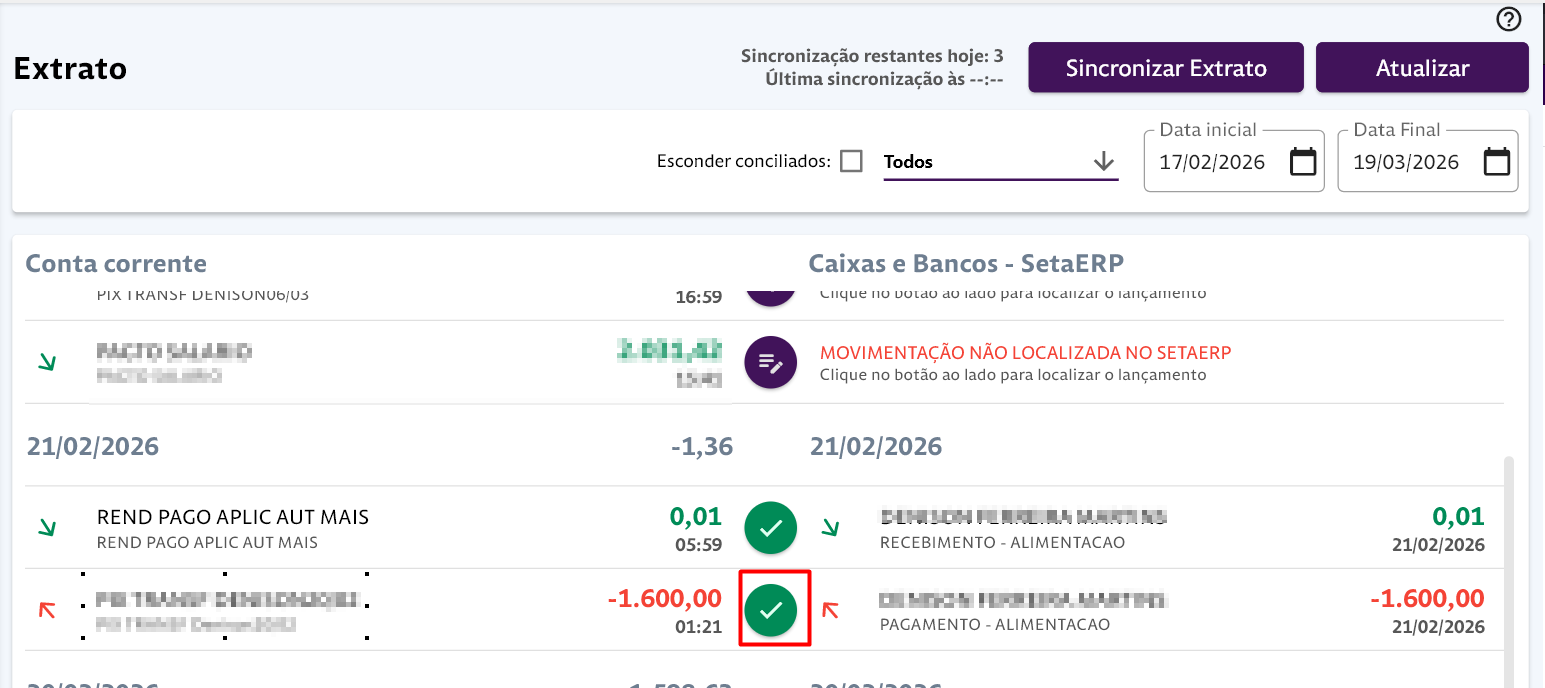Open calendar picker for Data Final
The height and width of the screenshot is (688, 1545).
click(1497, 161)
